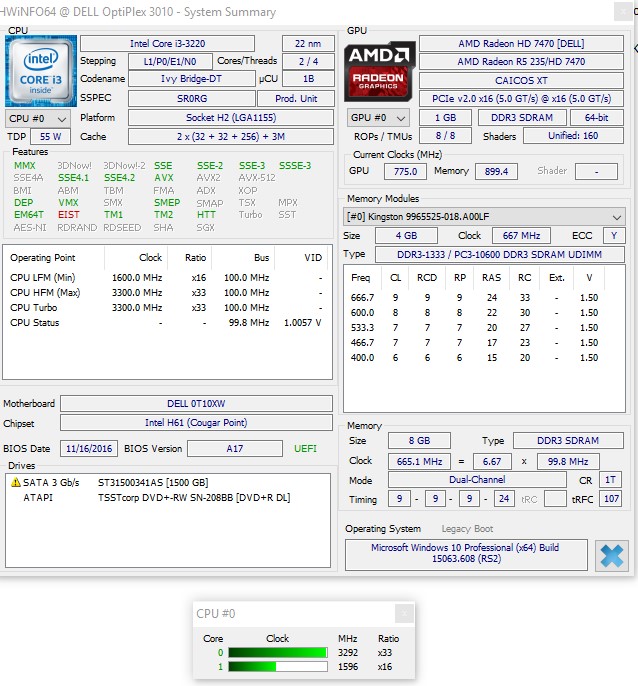
Task: Click the GPU memory clock 899.4 field
Action: (496, 172)
